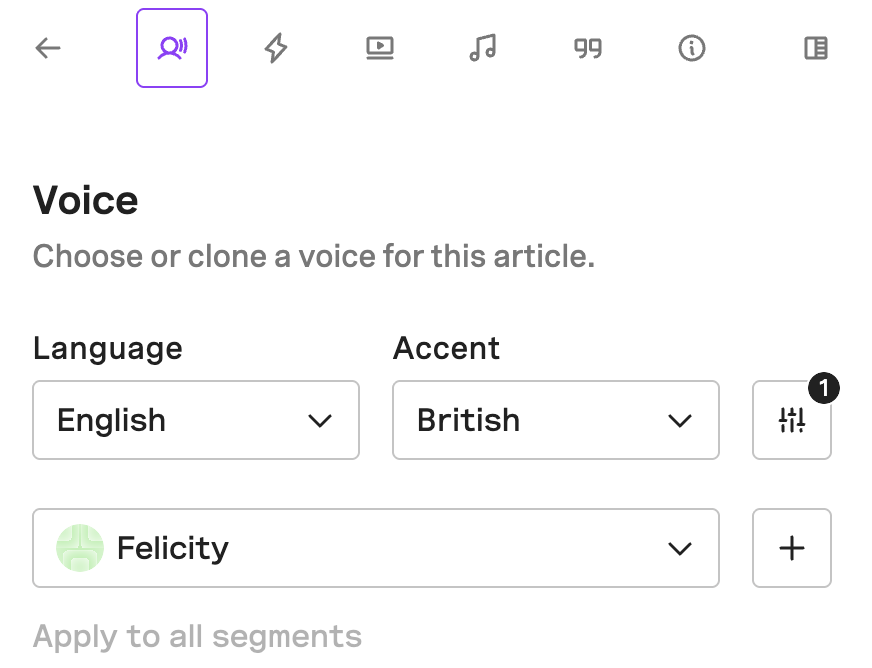Open the video player icon
The height and width of the screenshot is (668, 872).
point(380,47)
